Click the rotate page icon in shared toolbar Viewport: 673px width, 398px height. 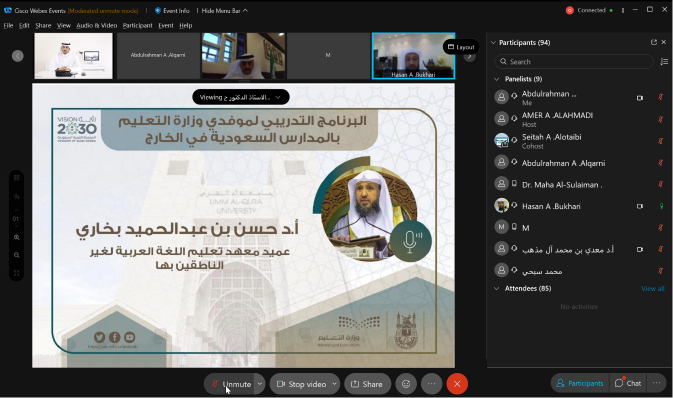point(16,197)
